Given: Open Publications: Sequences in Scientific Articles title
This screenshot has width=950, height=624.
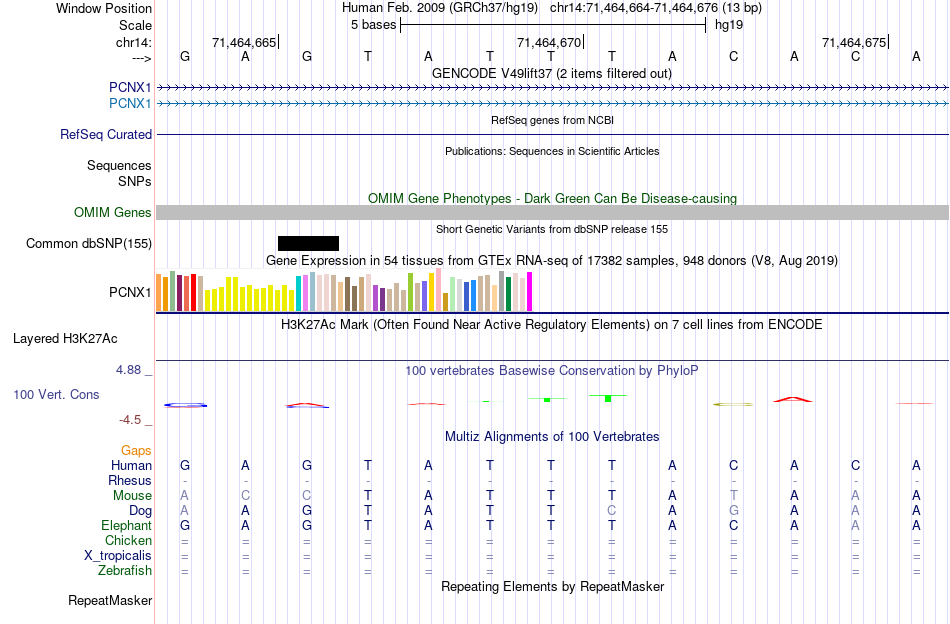Looking at the screenshot, I should point(552,151).
